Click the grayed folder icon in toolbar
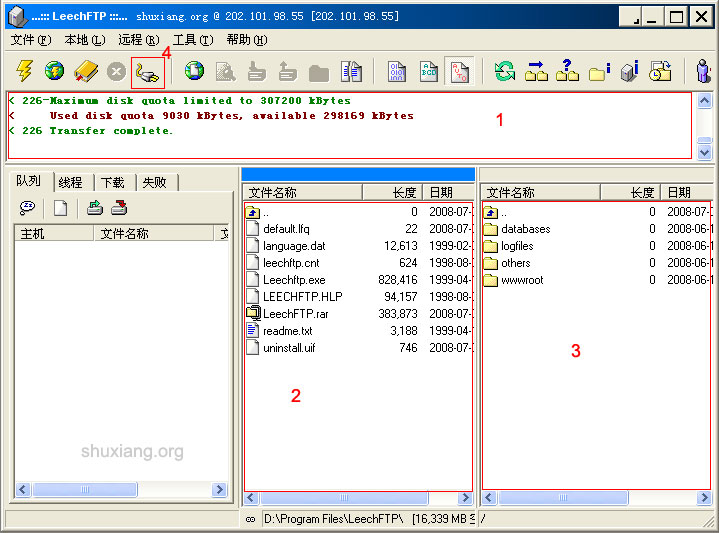719x533 pixels. [319, 73]
